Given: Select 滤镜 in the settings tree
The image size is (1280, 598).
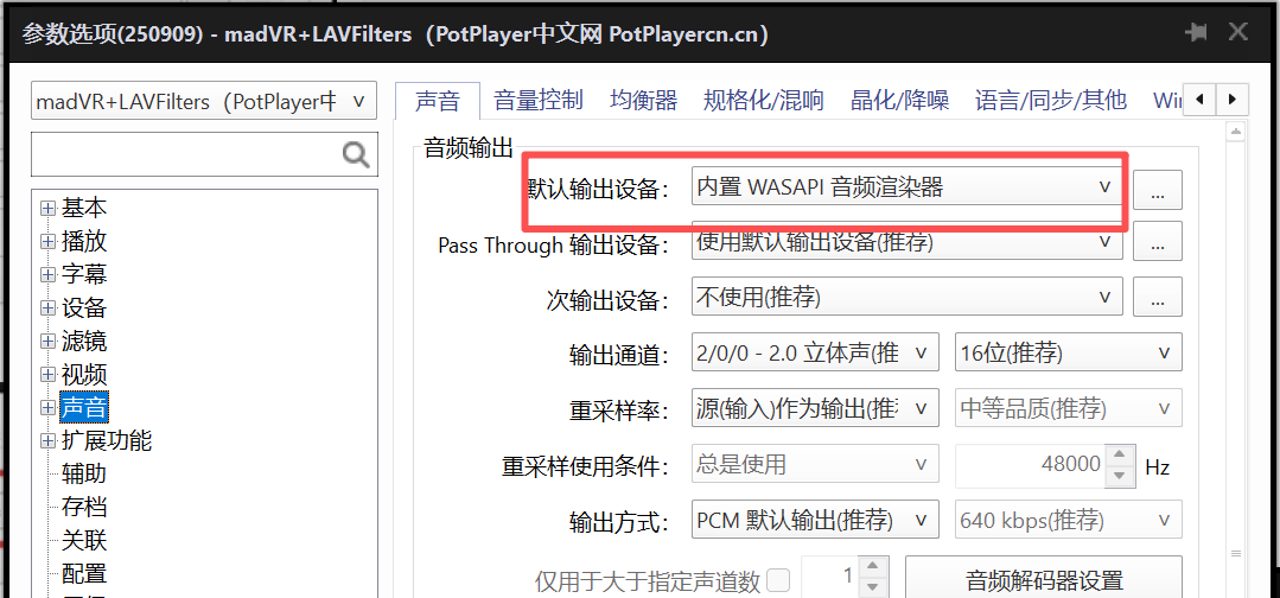Looking at the screenshot, I should pos(84,341).
